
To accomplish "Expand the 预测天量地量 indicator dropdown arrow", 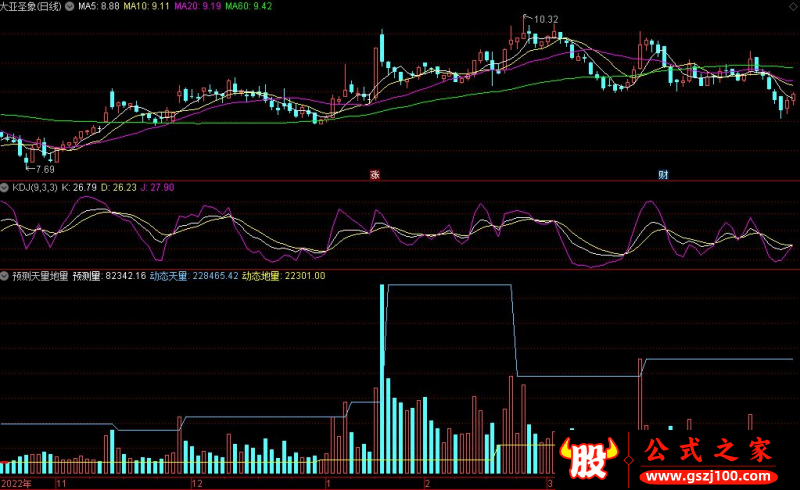I will [5, 275].
